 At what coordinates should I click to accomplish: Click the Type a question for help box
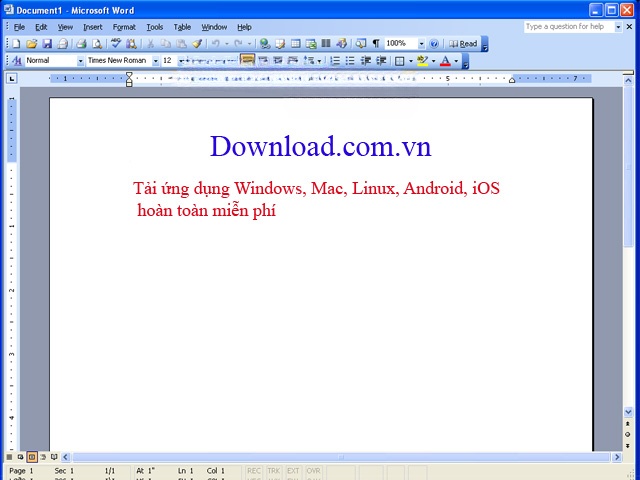pyautogui.click(x=569, y=27)
